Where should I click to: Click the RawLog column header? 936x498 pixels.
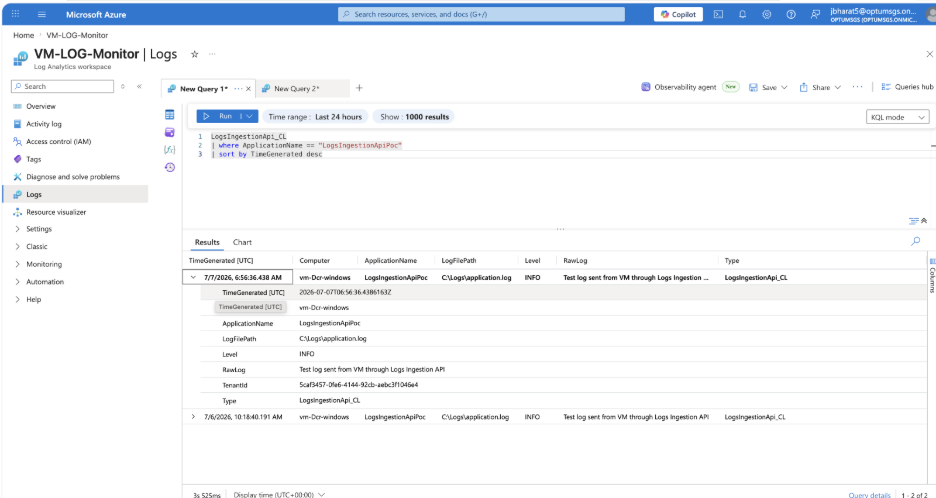[x=575, y=261]
